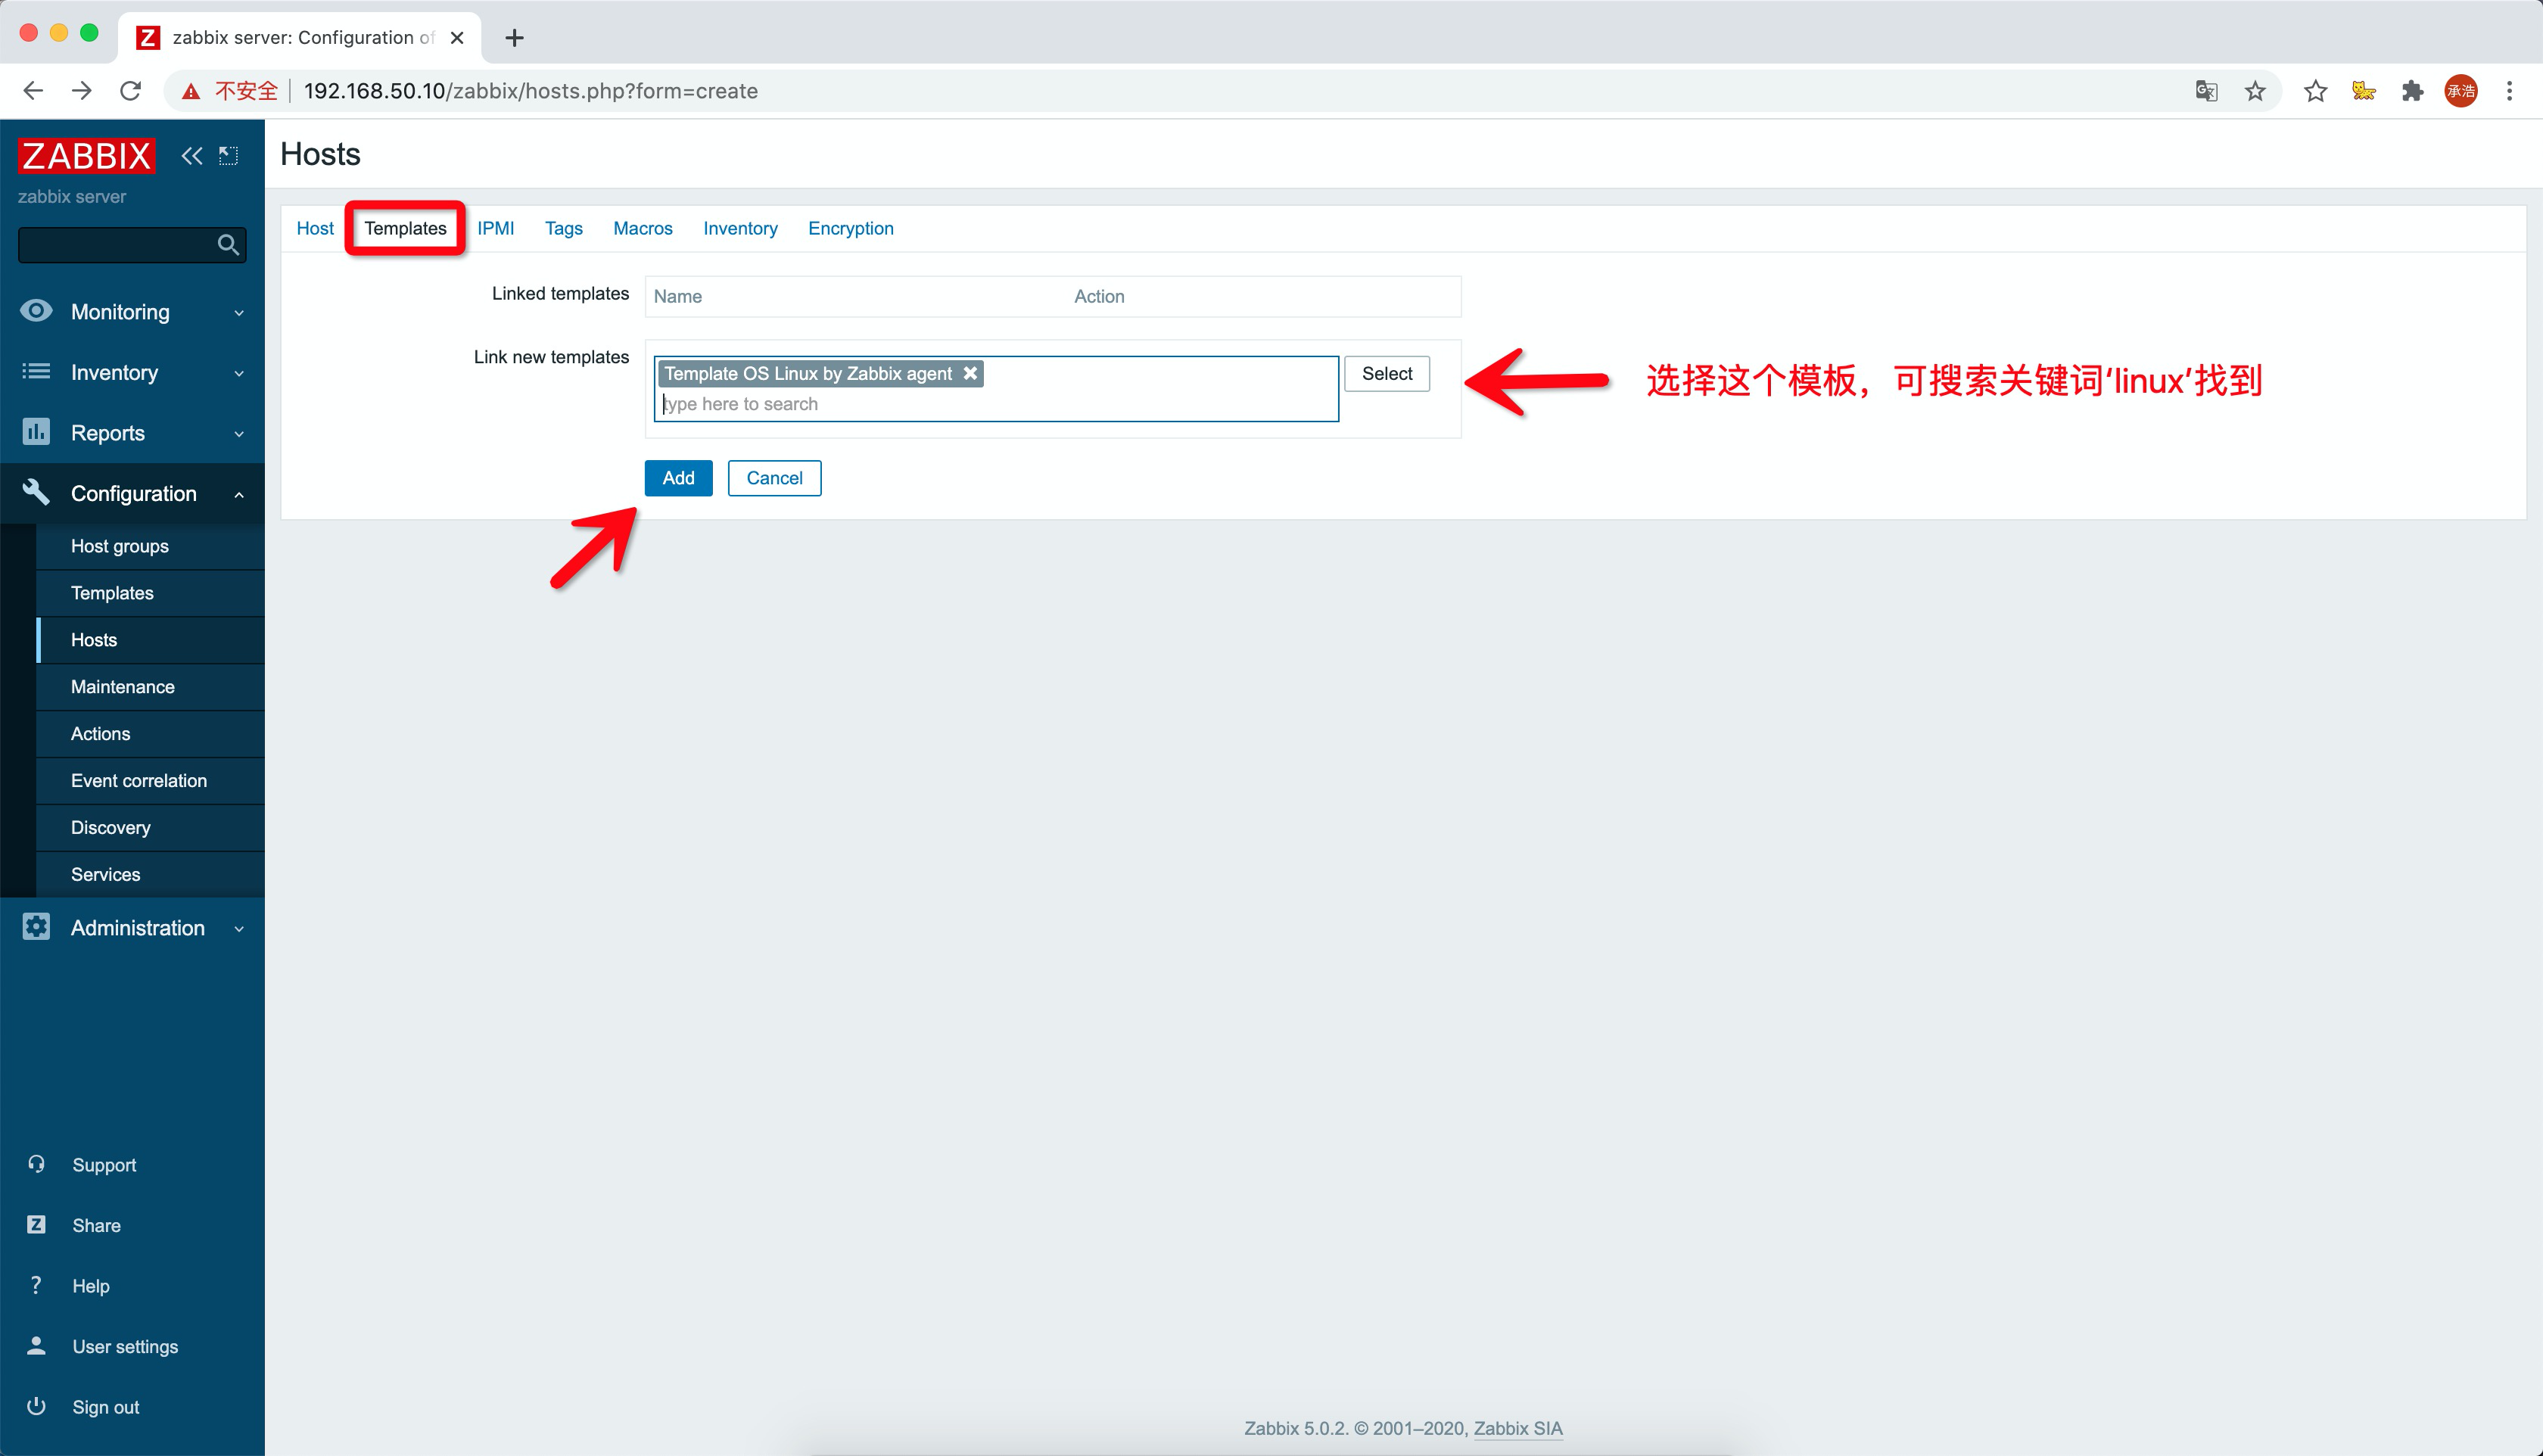
Task: Click the Select button for templates
Action: pos(1386,373)
